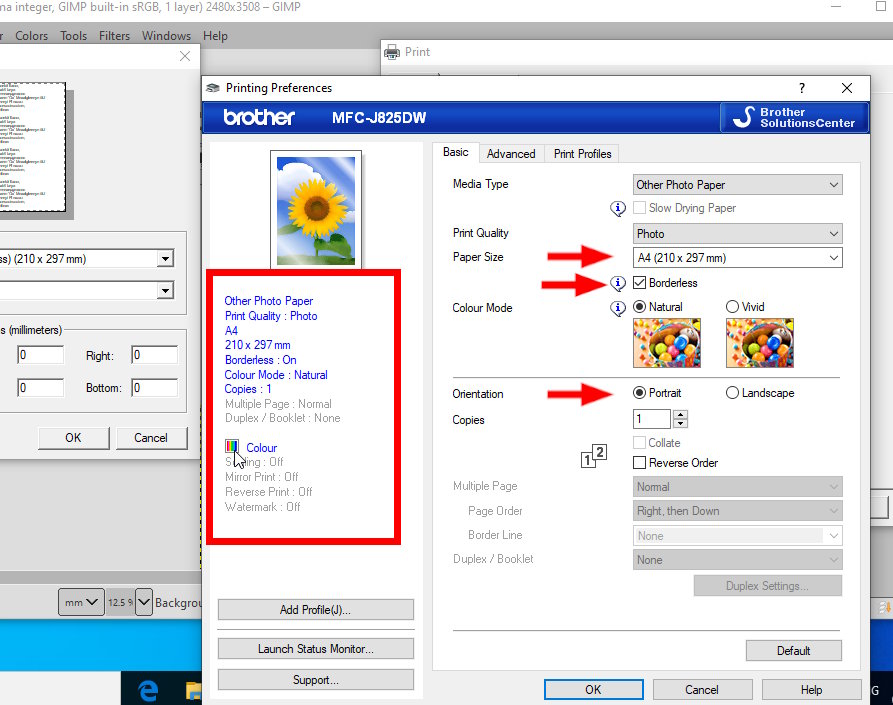
Task: Open the Paper Size A4 dropdown
Action: [x=738, y=258]
